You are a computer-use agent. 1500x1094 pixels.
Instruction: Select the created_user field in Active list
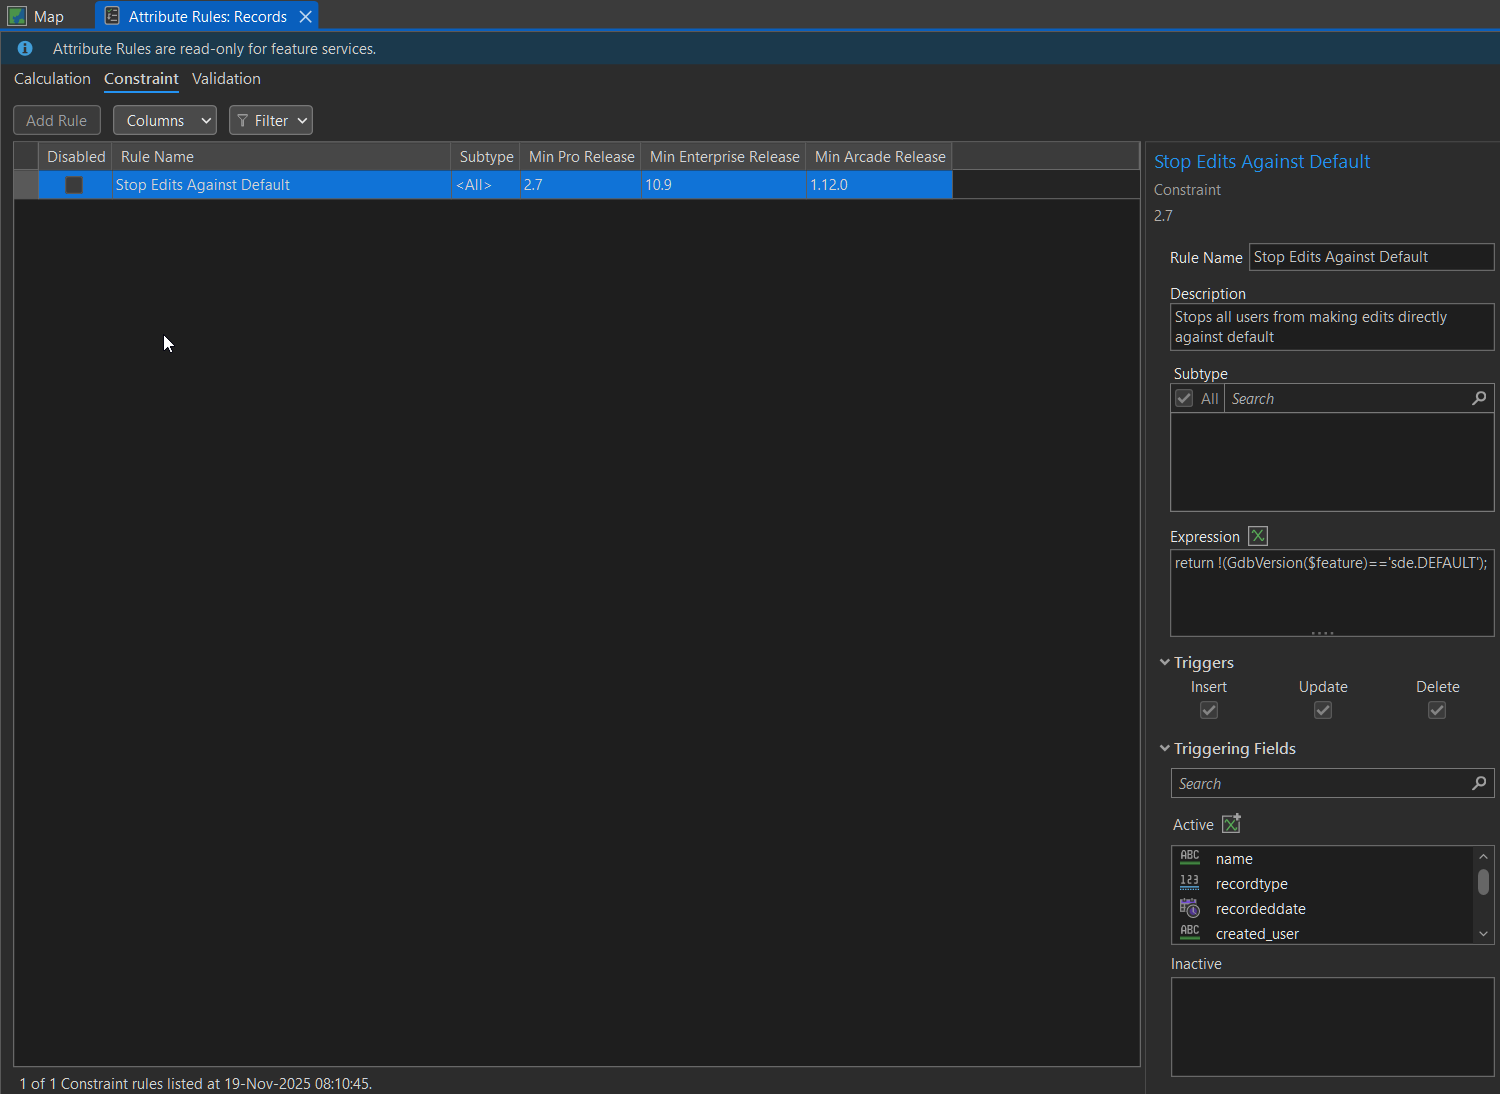click(x=1324, y=933)
